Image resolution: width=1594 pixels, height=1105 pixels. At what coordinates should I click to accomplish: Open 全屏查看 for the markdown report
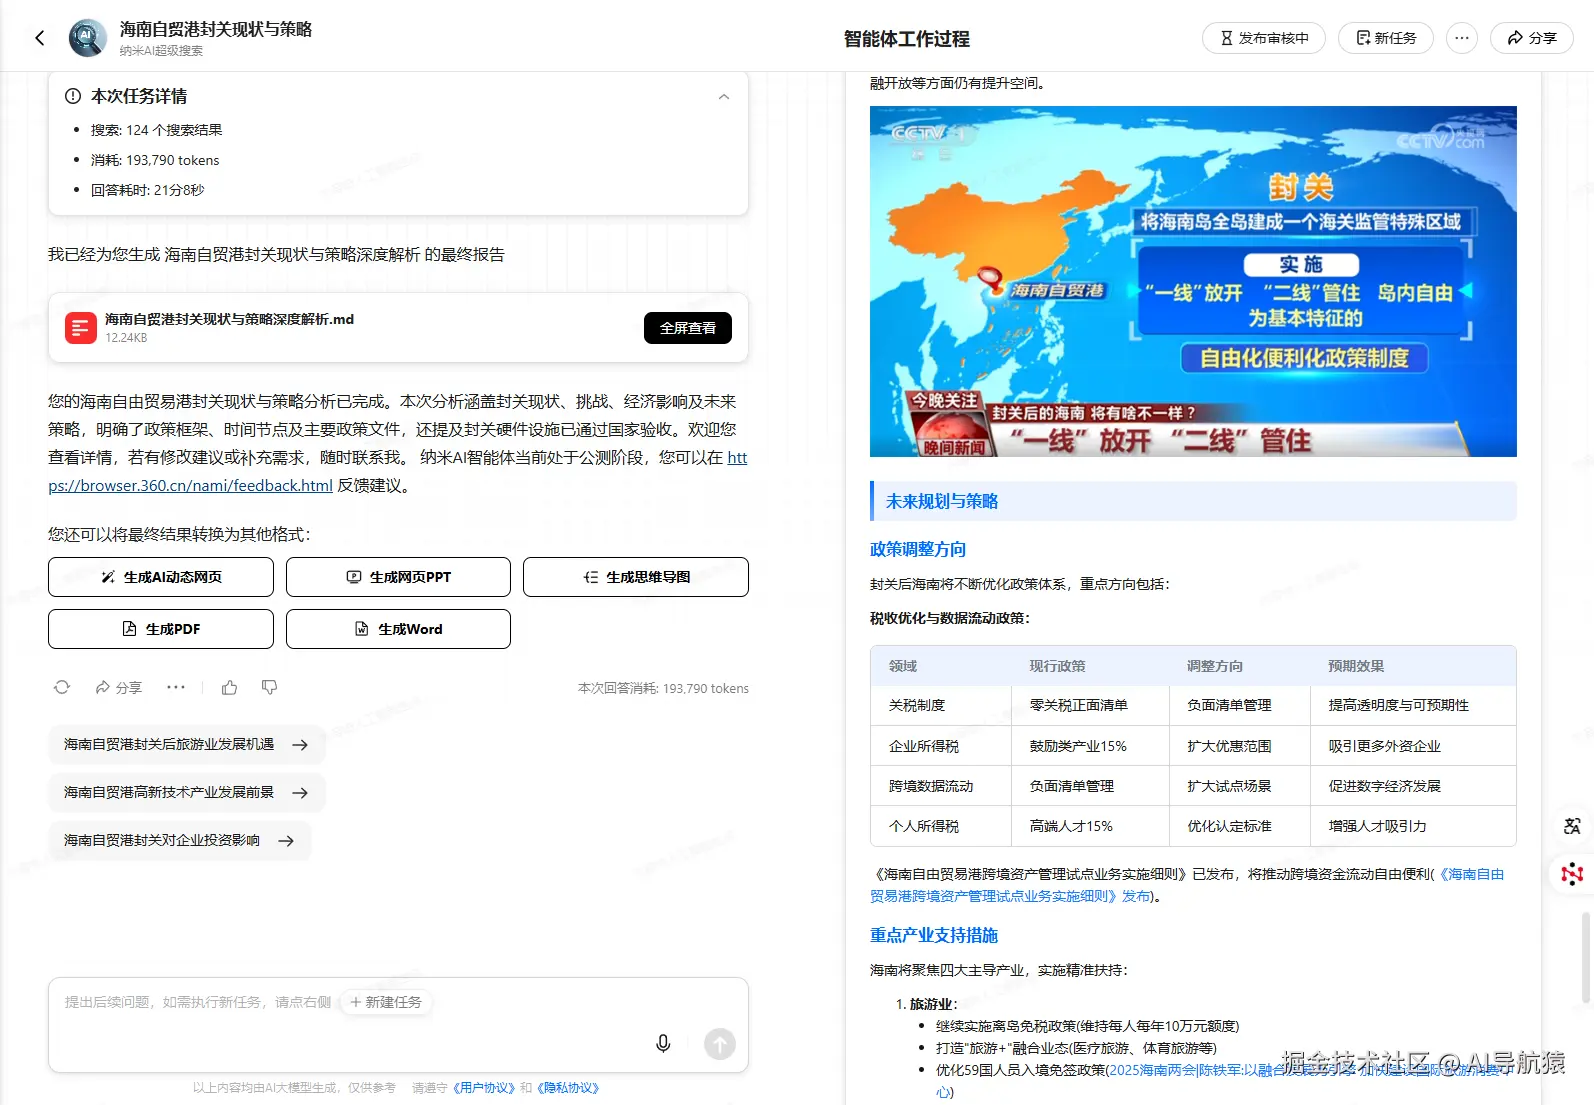pyautogui.click(x=688, y=328)
